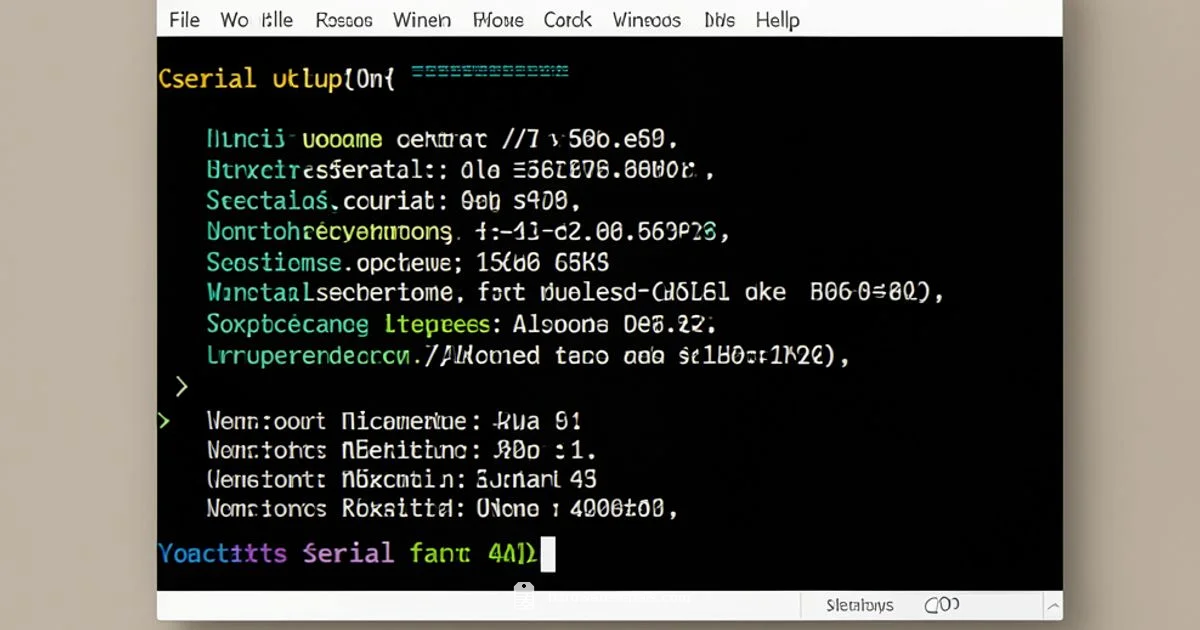Click the Nomnionos Roksittd output line
Image resolution: width=1200 pixels, height=630 pixels.
[x=441, y=509]
